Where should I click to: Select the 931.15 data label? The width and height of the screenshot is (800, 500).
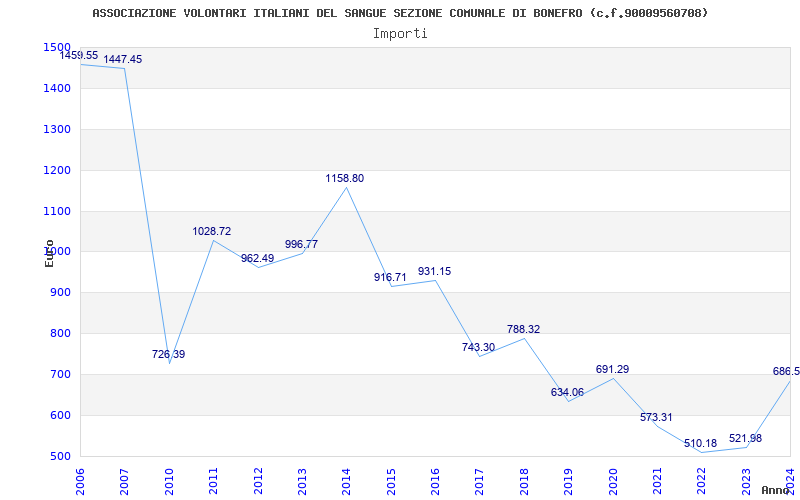434,271
